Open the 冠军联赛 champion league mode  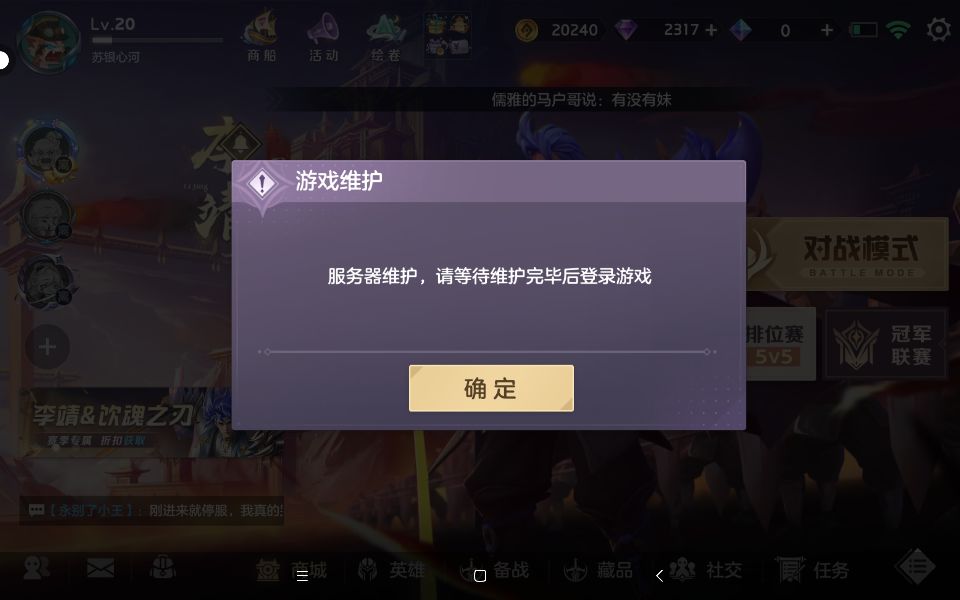(885, 344)
